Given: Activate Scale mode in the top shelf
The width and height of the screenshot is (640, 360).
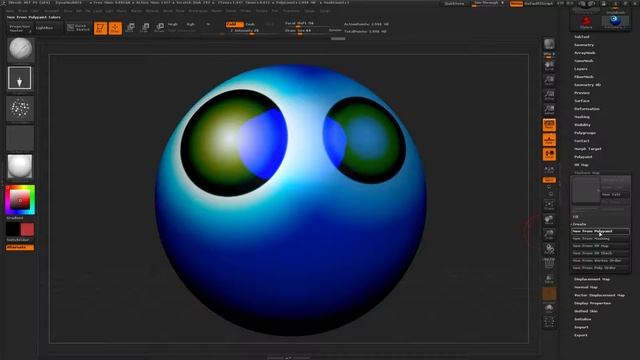Looking at the screenshot, I should pyautogui.click(x=145, y=28).
